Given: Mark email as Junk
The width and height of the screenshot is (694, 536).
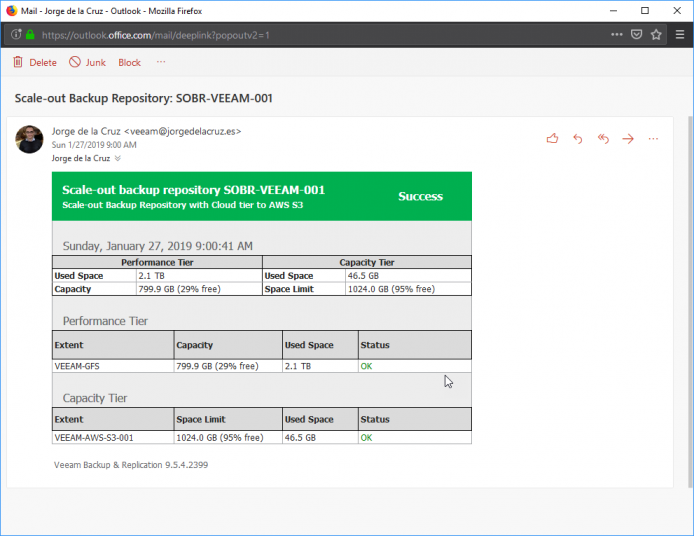Looking at the screenshot, I should point(88,62).
